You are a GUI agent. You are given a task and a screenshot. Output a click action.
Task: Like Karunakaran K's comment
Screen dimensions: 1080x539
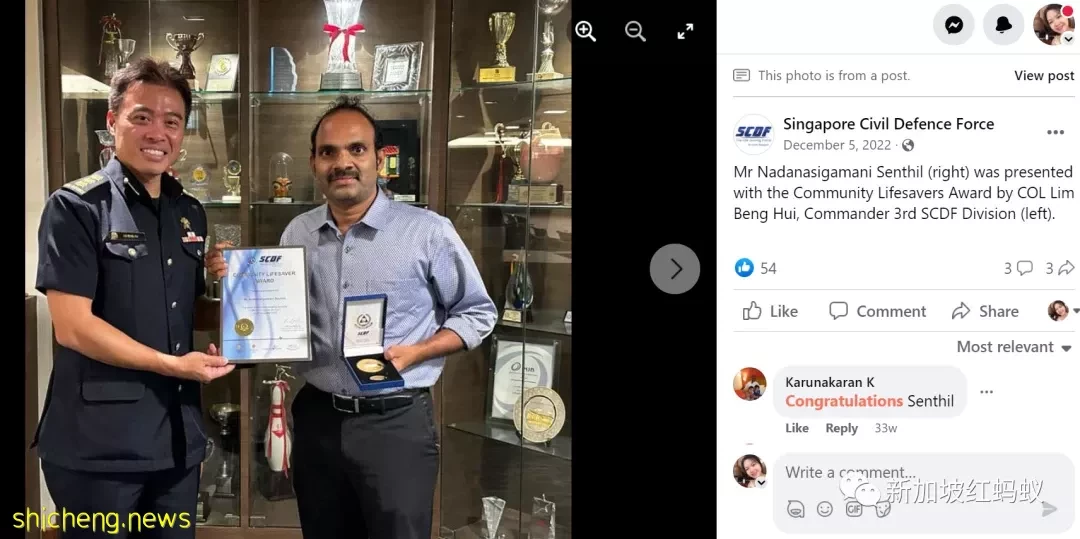[796, 428]
